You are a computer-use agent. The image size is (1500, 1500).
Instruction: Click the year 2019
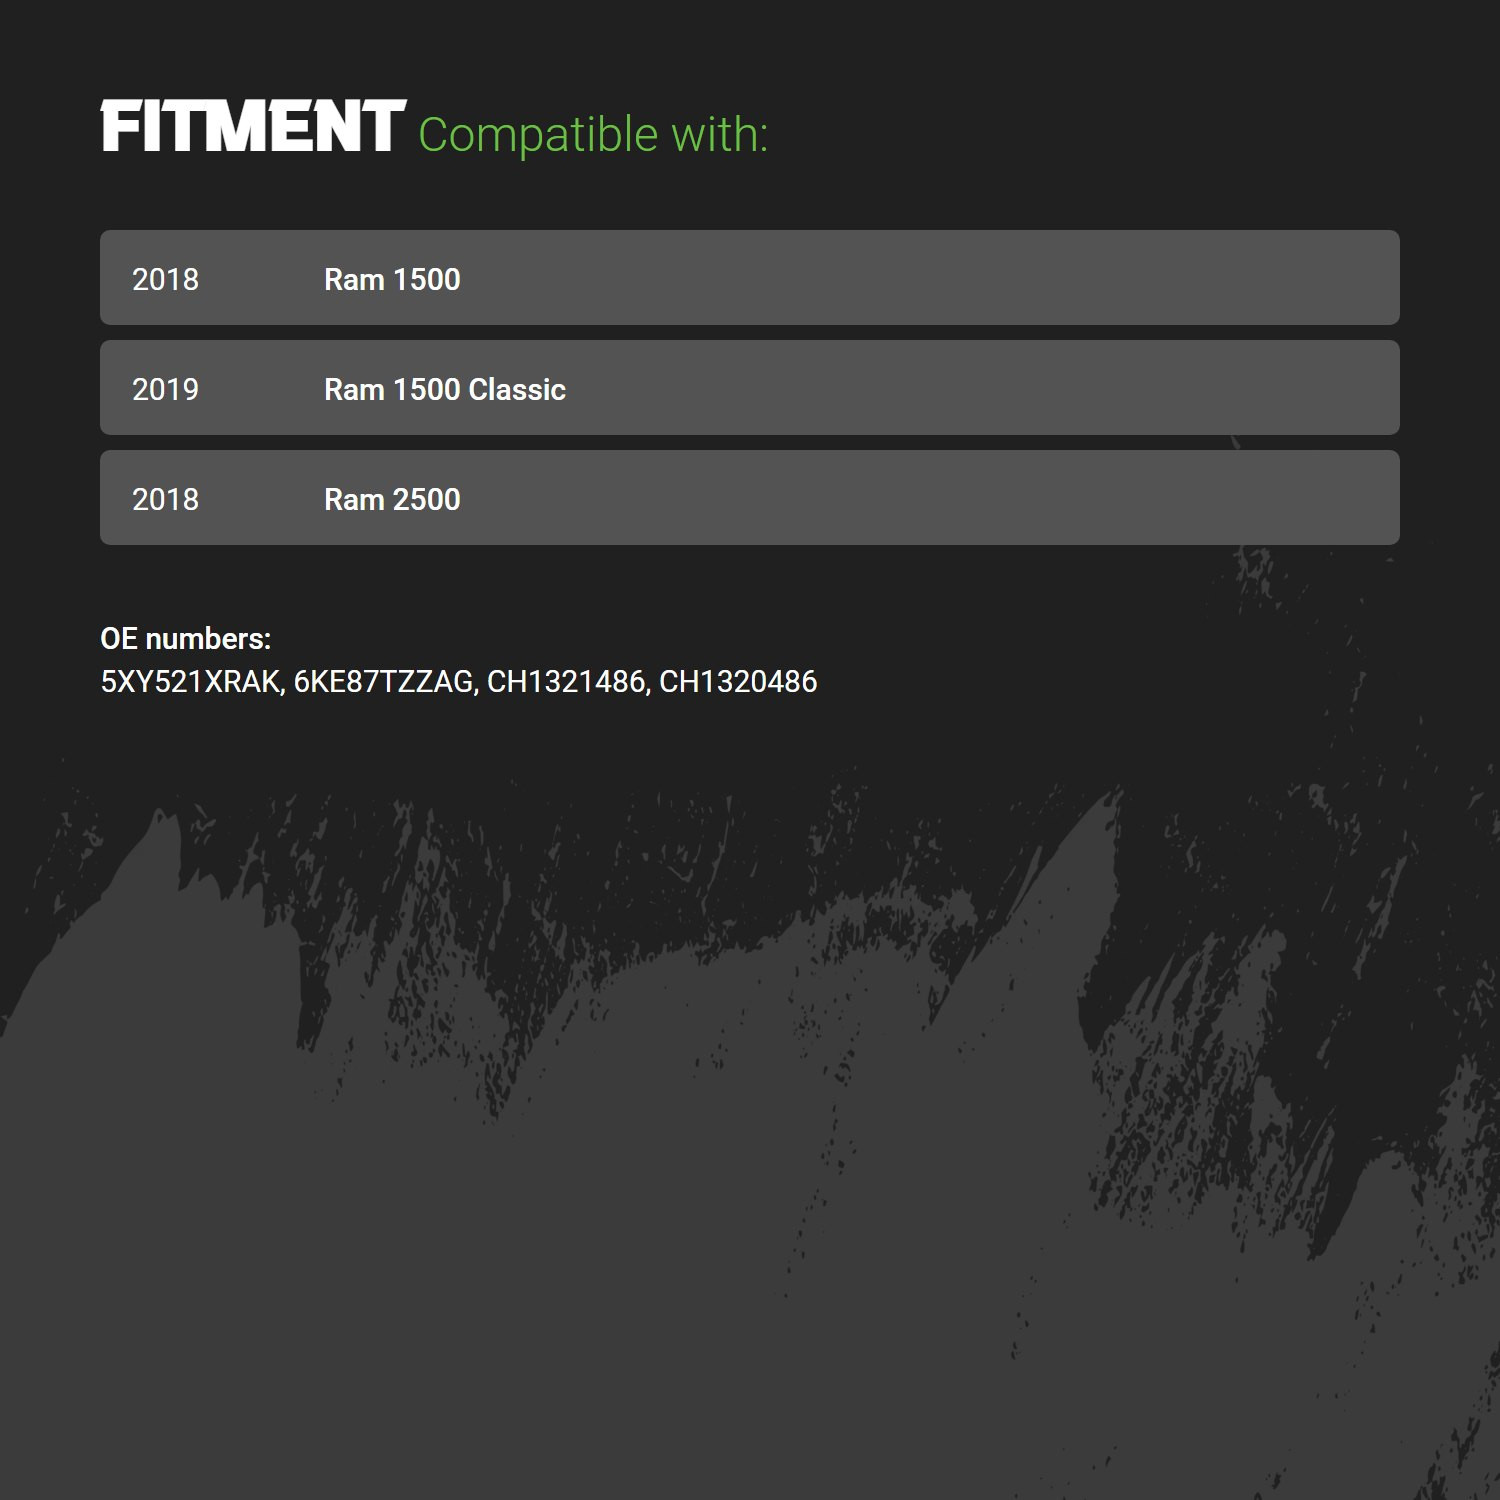(x=165, y=389)
